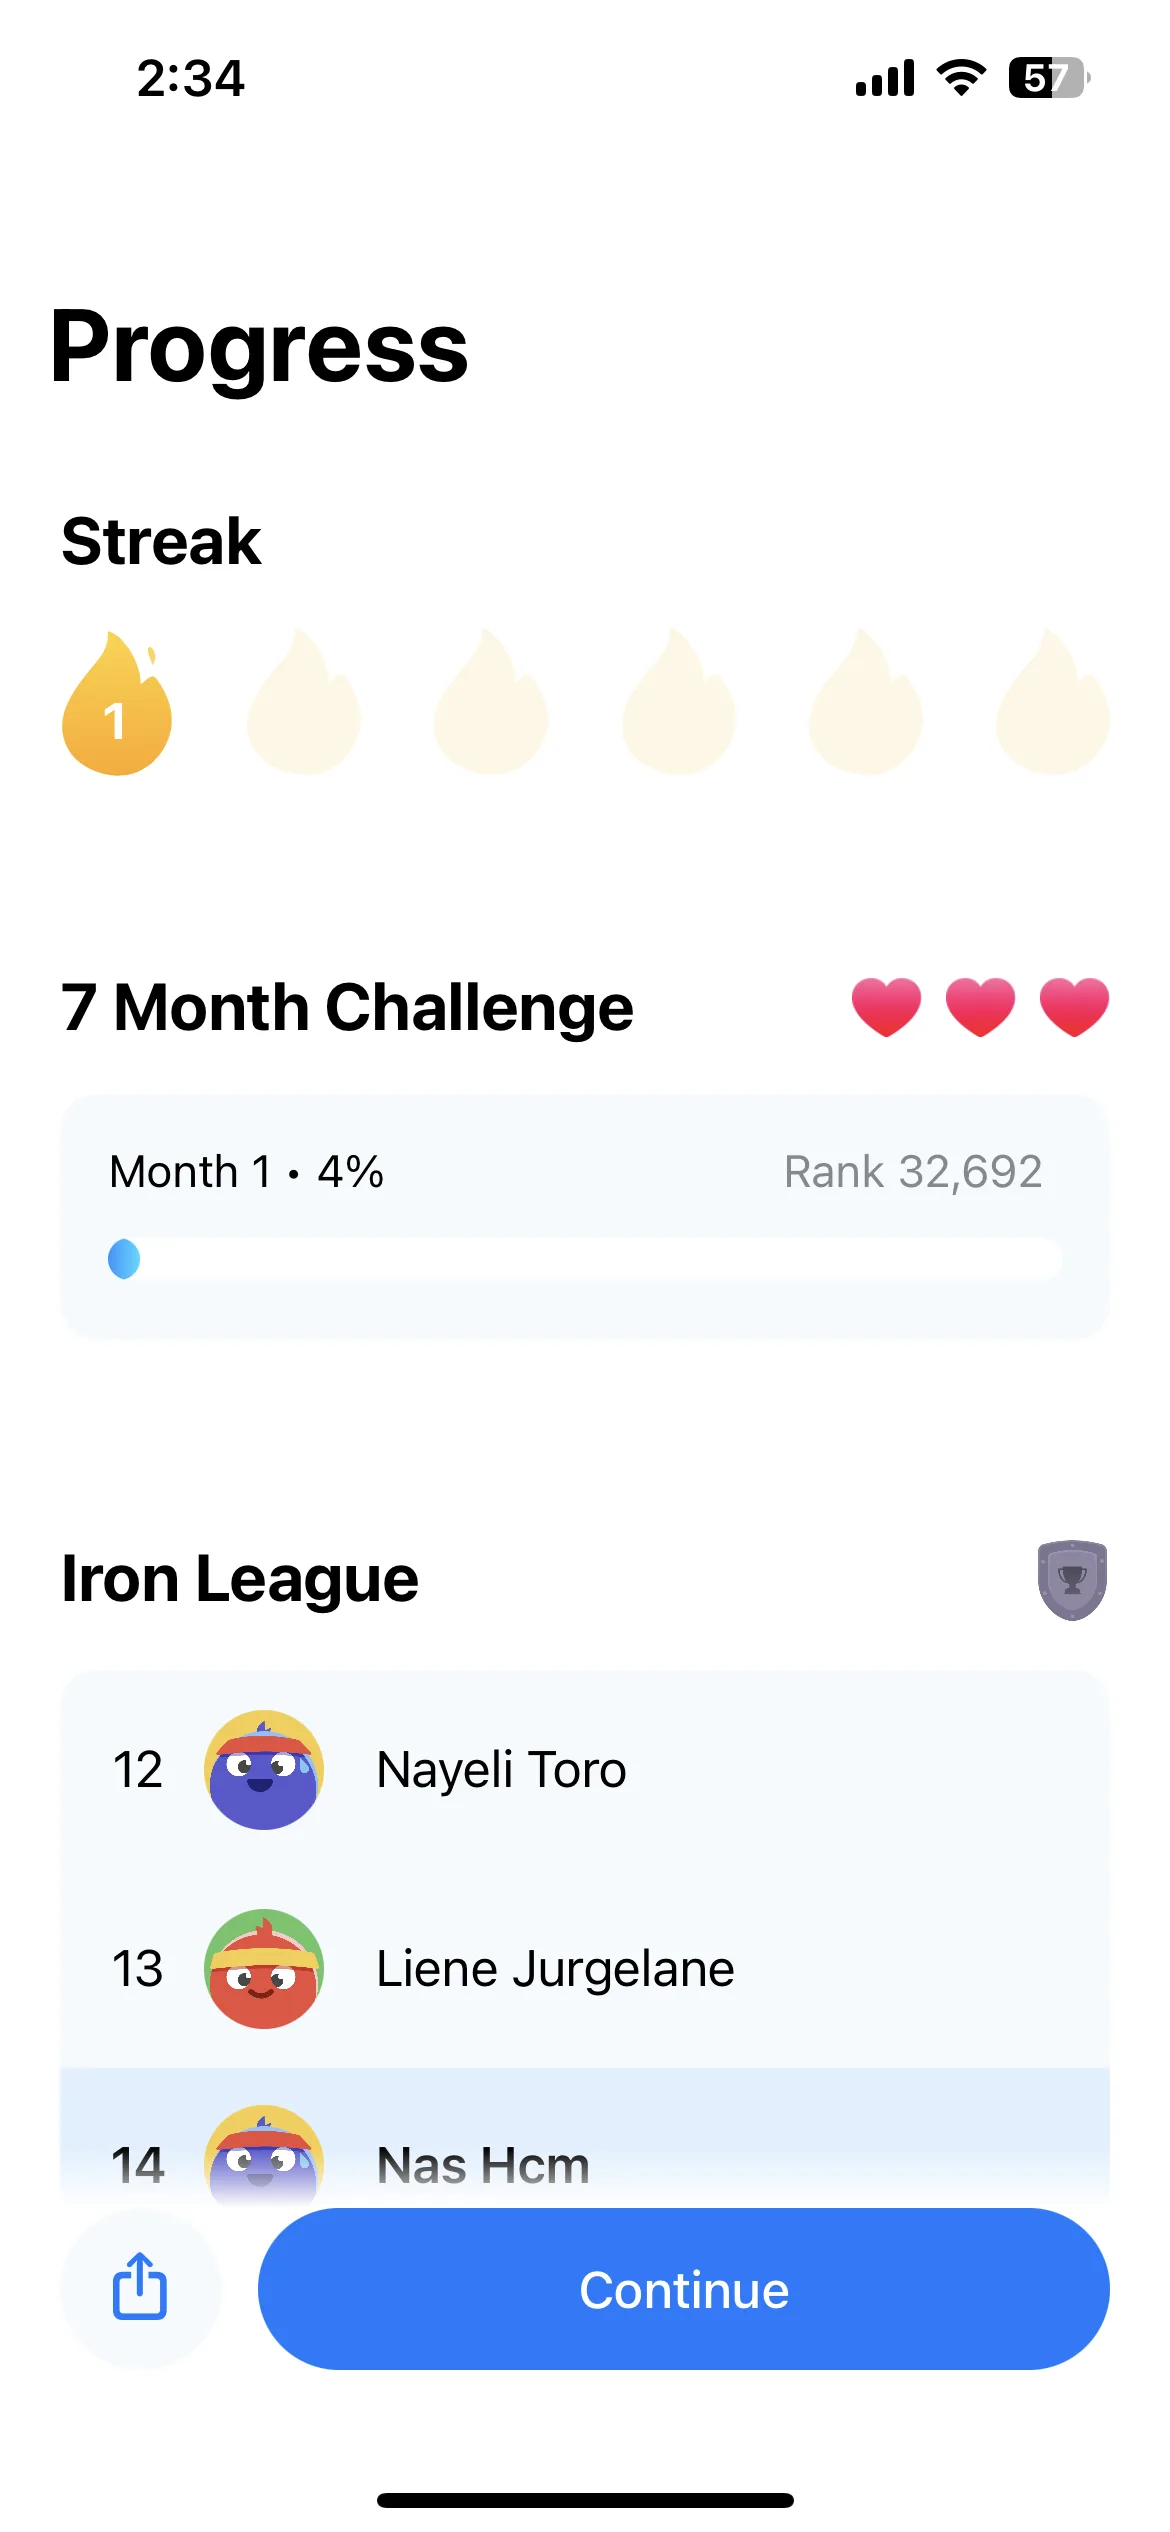Tap the first red heart icon
This screenshot has height=2532, width=1170.
[x=886, y=1007]
